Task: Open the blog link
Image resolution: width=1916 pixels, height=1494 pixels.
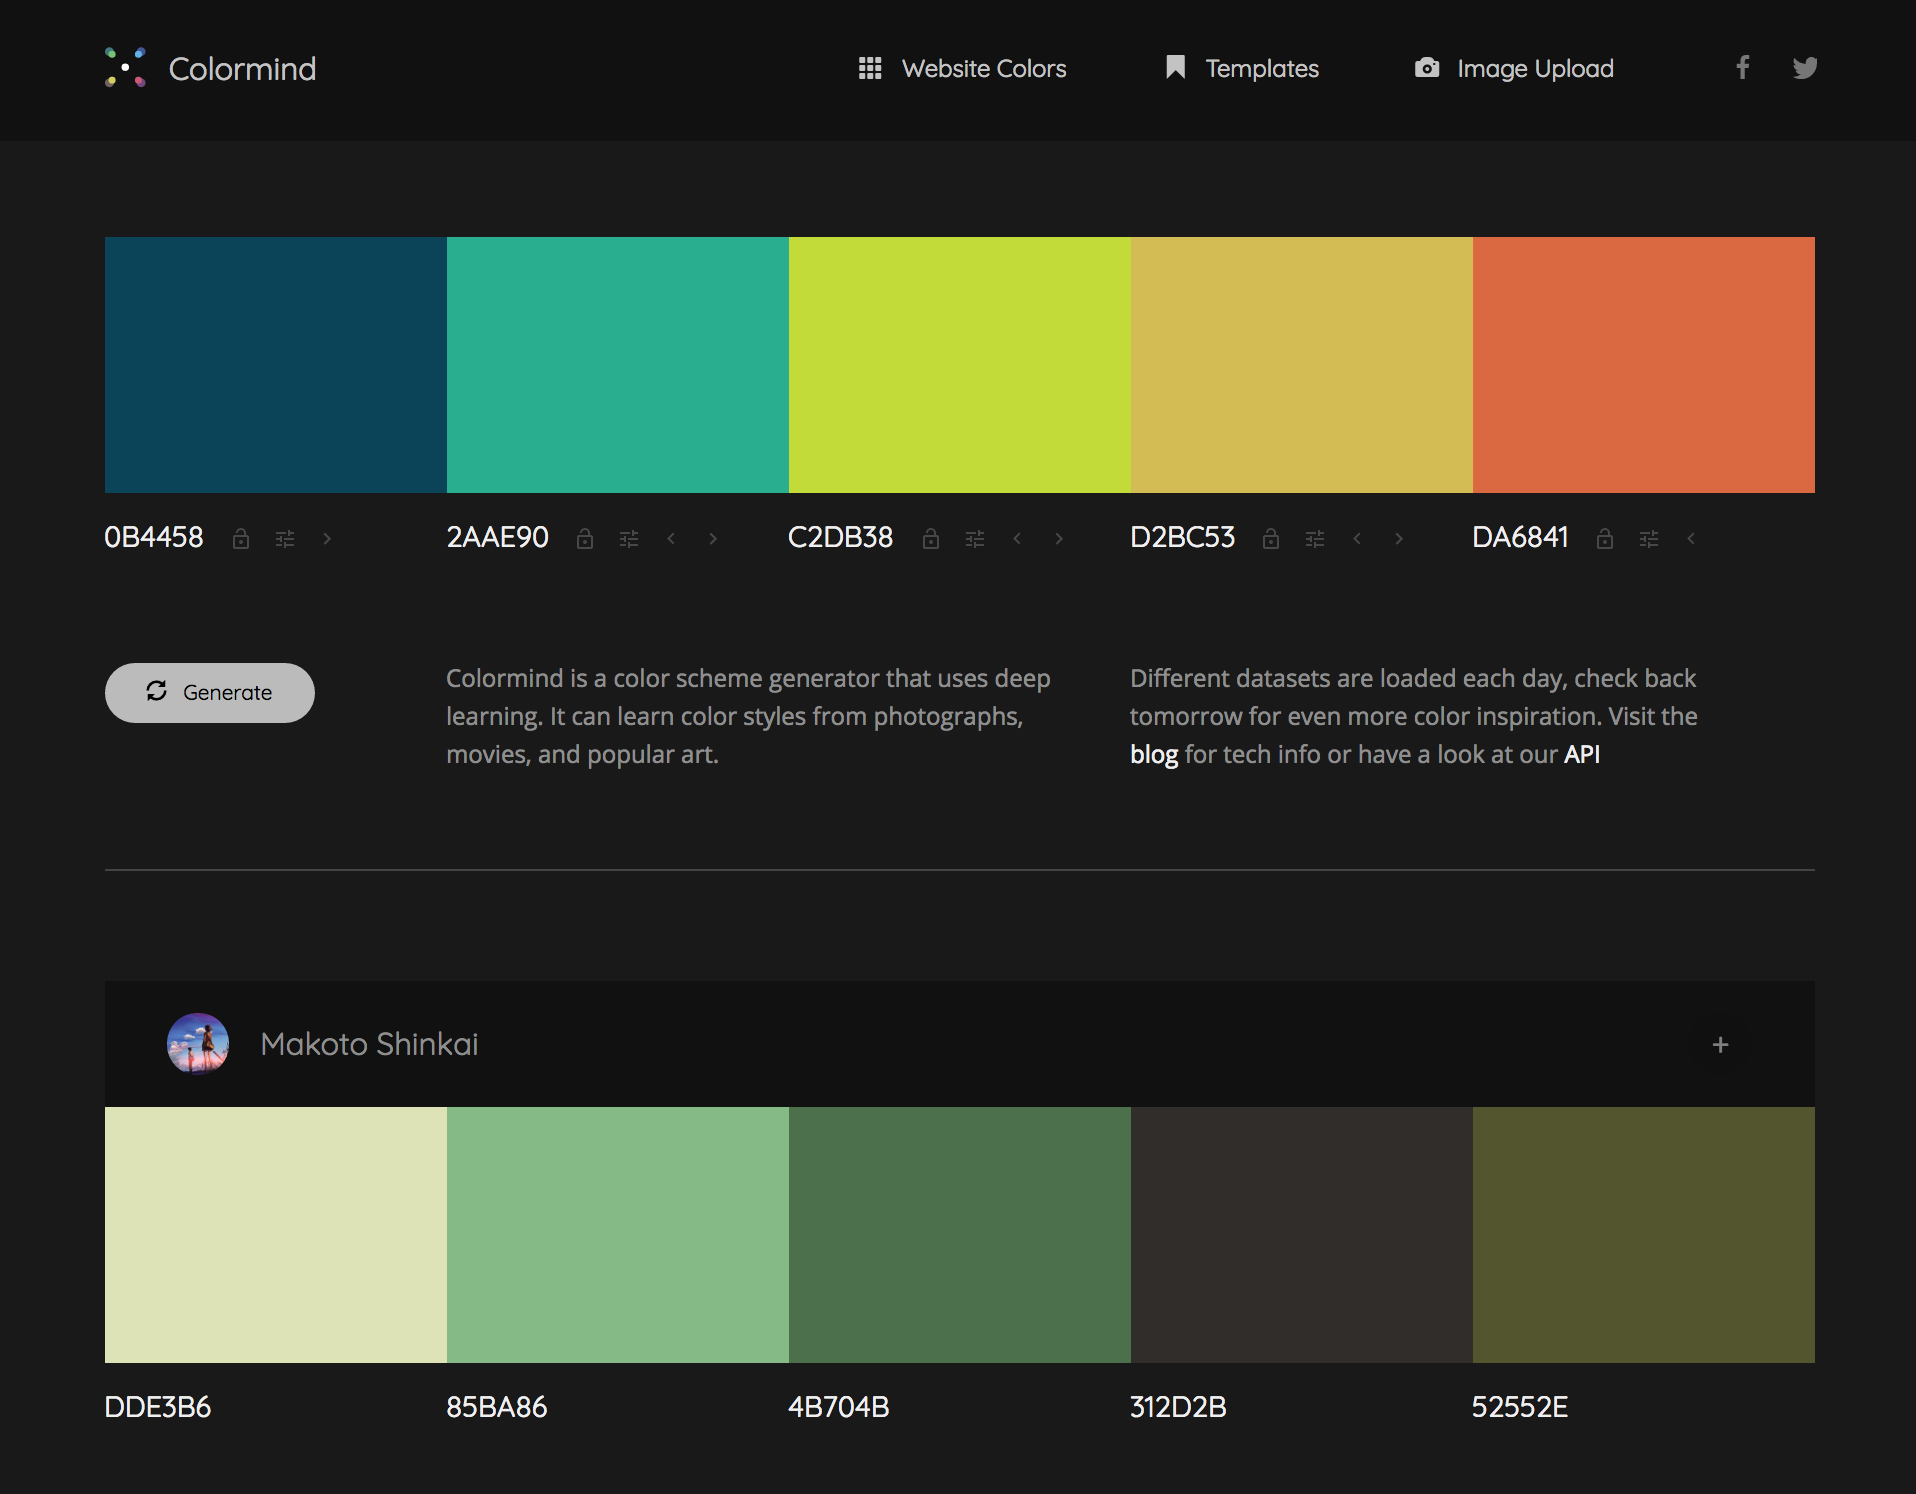Action: point(1154,754)
